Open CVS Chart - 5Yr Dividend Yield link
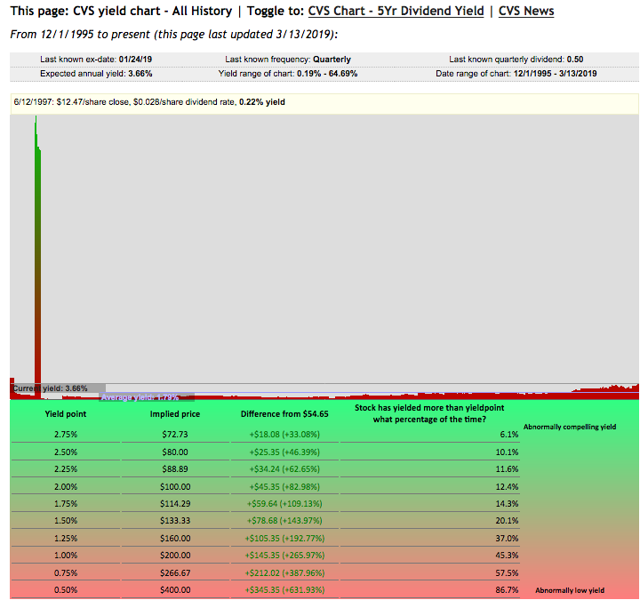Image resolution: width=640 pixels, height=600 pixels. (396, 11)
